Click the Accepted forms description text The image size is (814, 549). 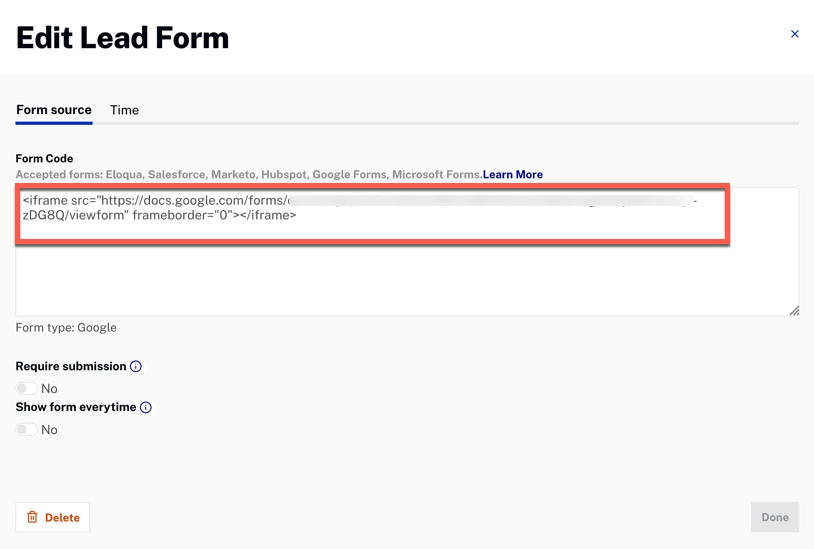(x=249, y=175)
